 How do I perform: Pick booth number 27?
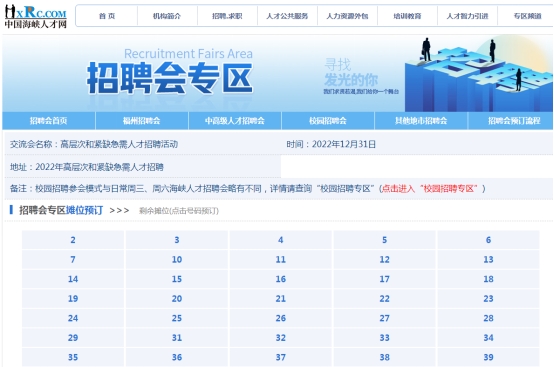384,318
